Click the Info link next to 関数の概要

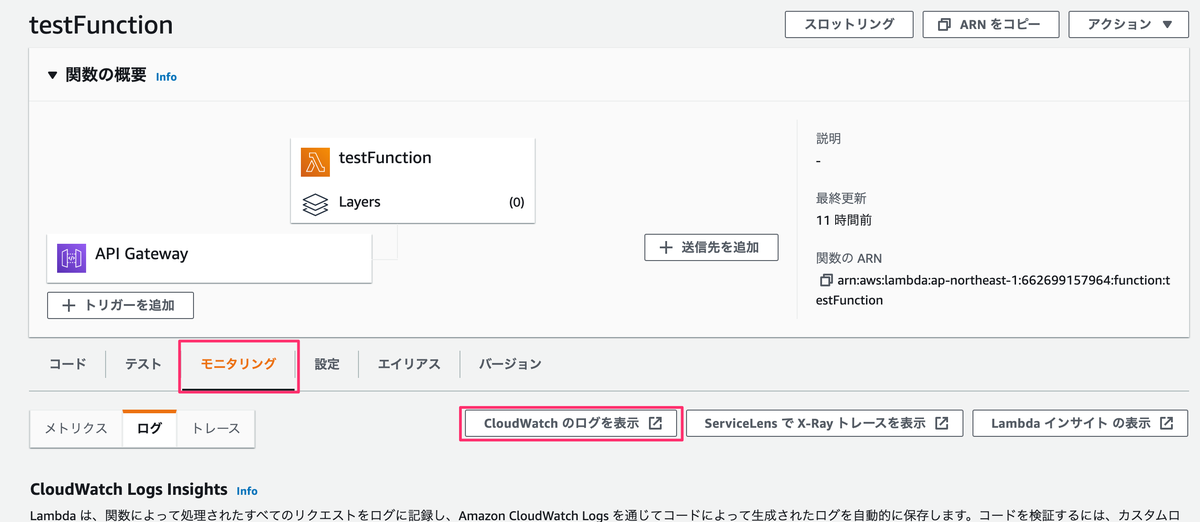pos(166,76)
